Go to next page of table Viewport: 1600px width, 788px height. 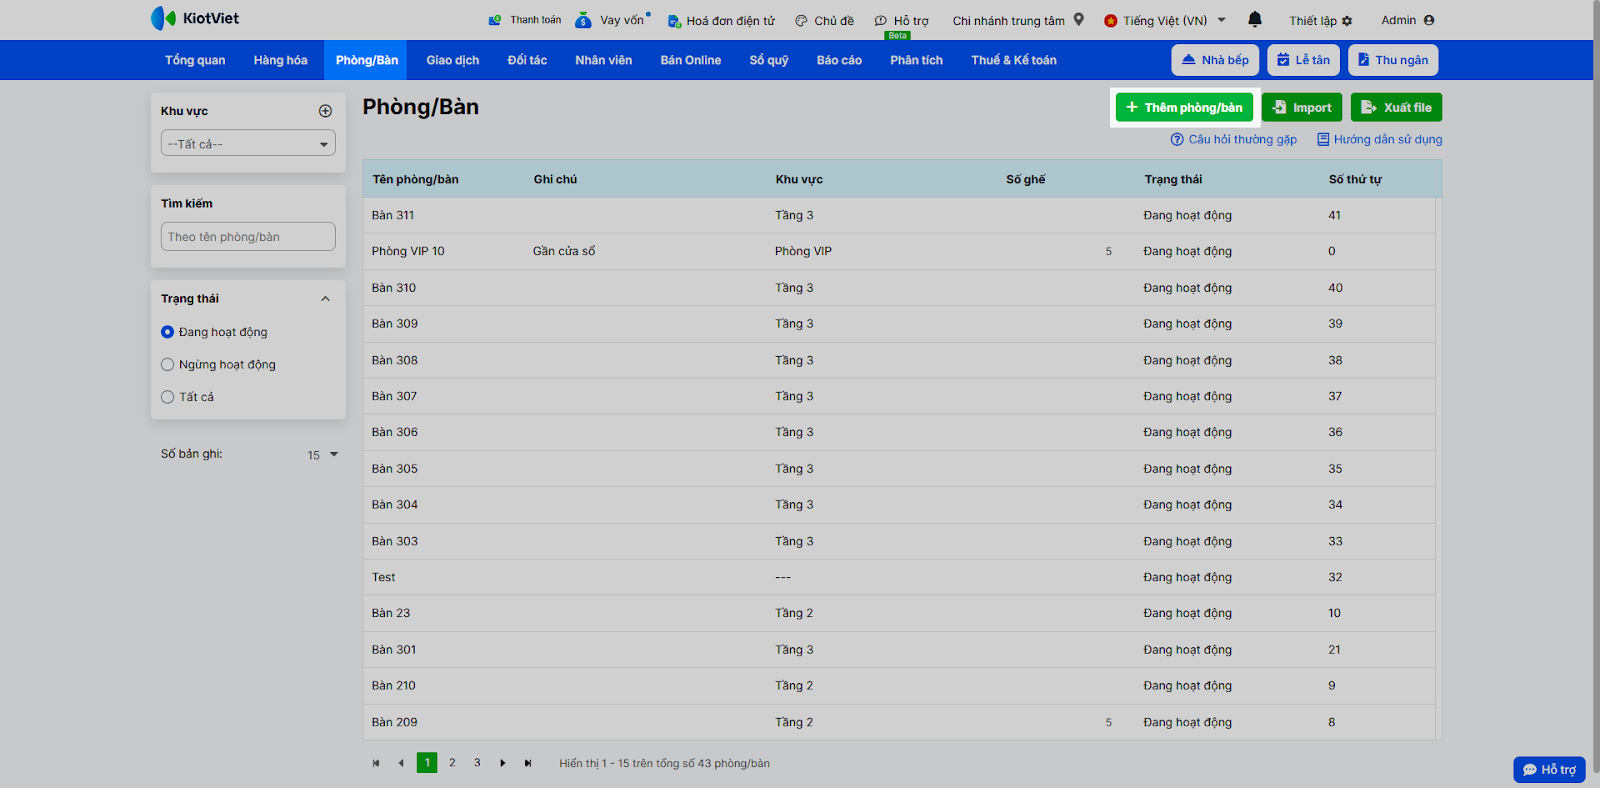[x=503, y=763]
